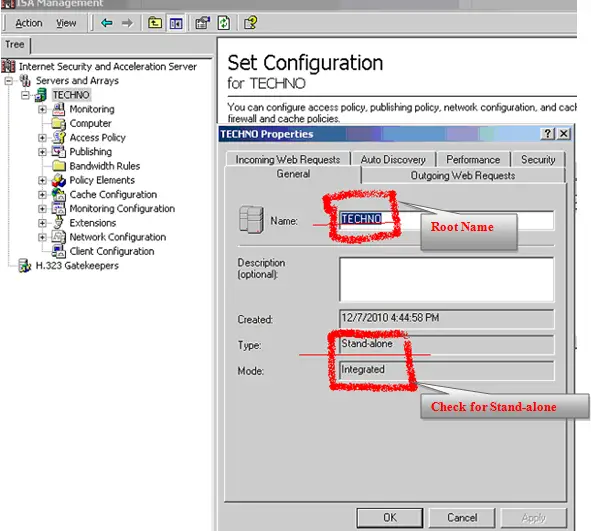
Task: Click the Monitoring node icon
Action: [x=58, y=109]
